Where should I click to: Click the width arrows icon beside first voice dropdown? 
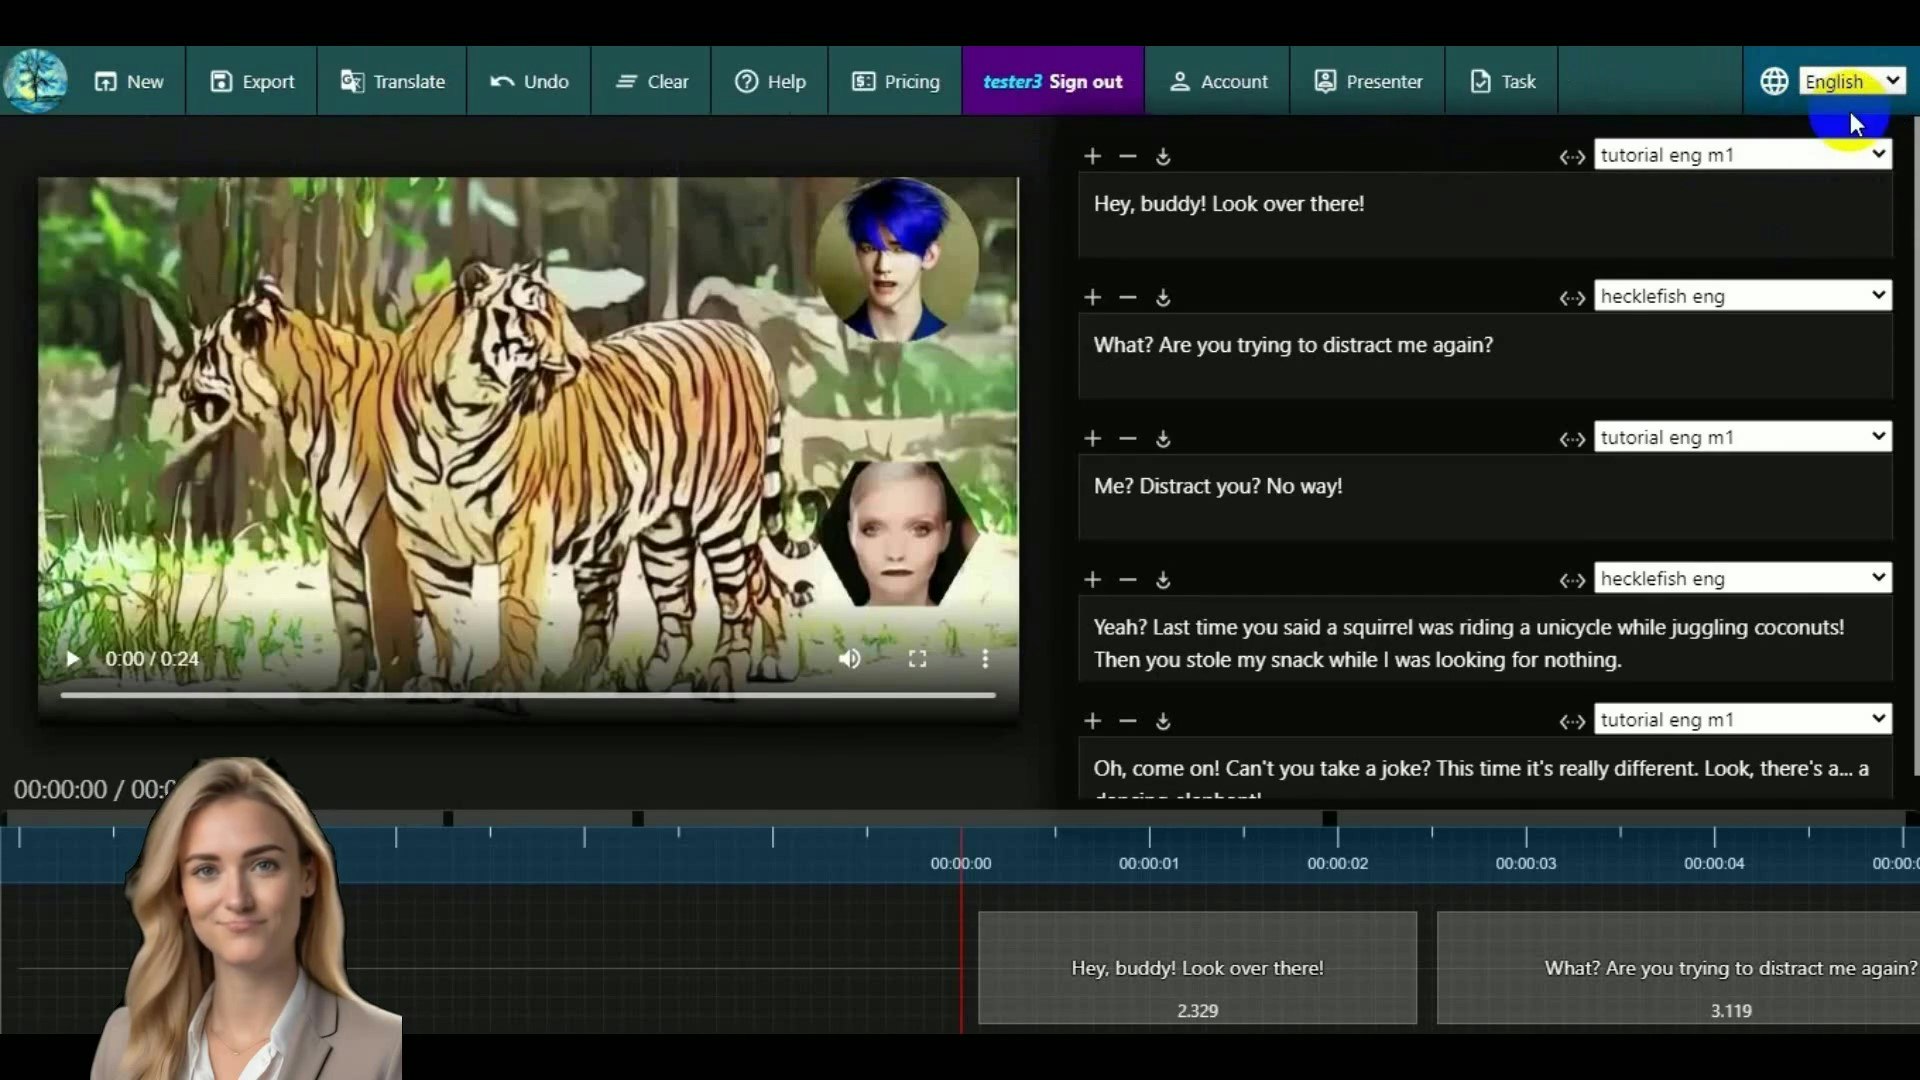pos(1572,157)
